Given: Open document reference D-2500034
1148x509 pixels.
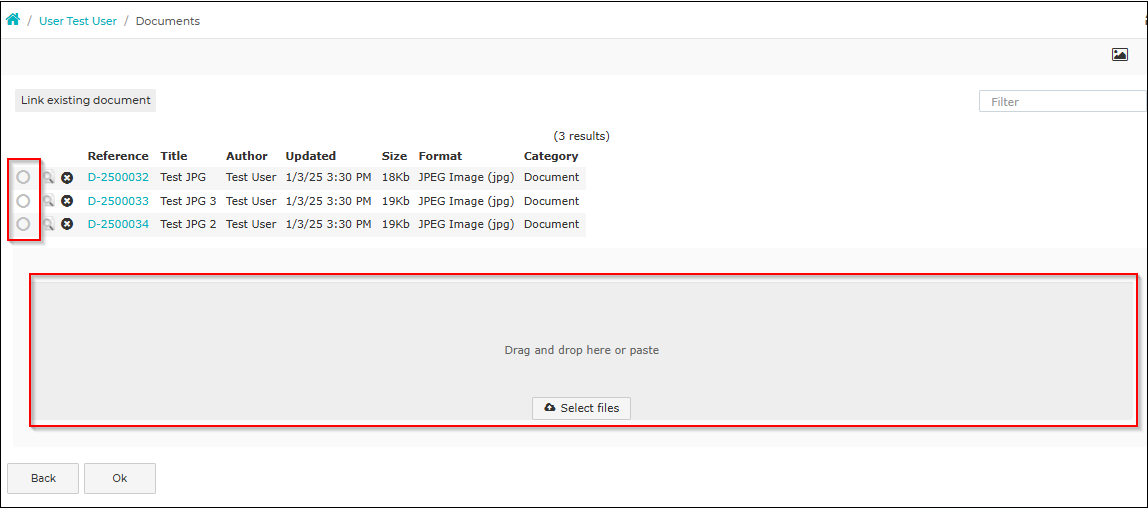Looking at the screenshot, I should (x=118, y=224).
